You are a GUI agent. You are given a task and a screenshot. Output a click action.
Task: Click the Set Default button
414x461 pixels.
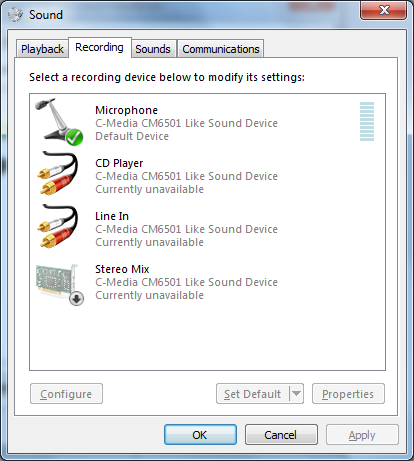253,394
